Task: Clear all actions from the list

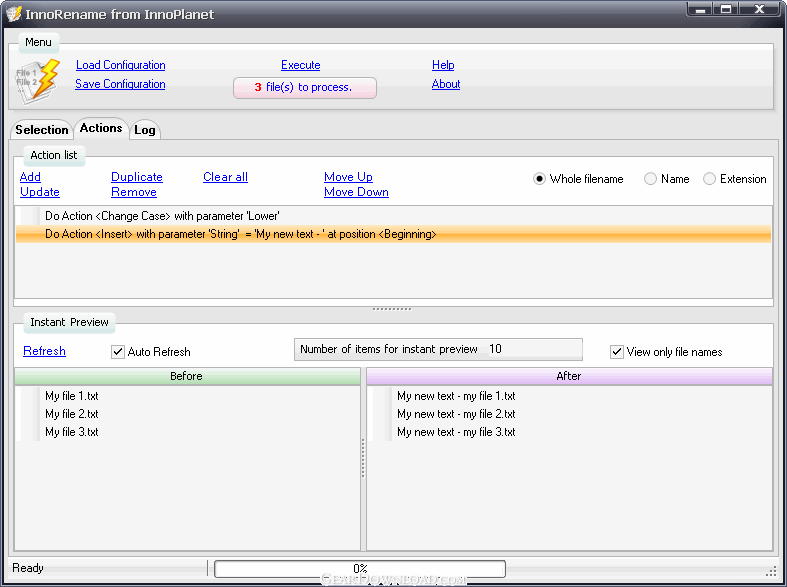Action: (225, 177)
